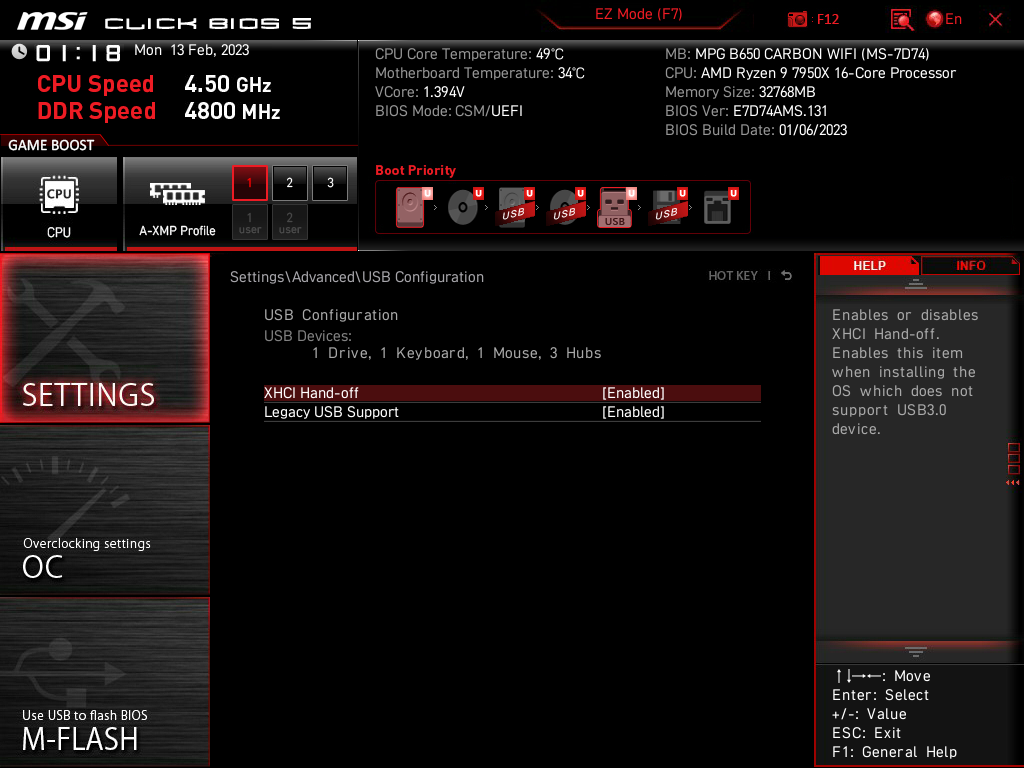Switch to the INFO tab
This screenshot has width=1024, height=768.
click(x=970, y=266)
